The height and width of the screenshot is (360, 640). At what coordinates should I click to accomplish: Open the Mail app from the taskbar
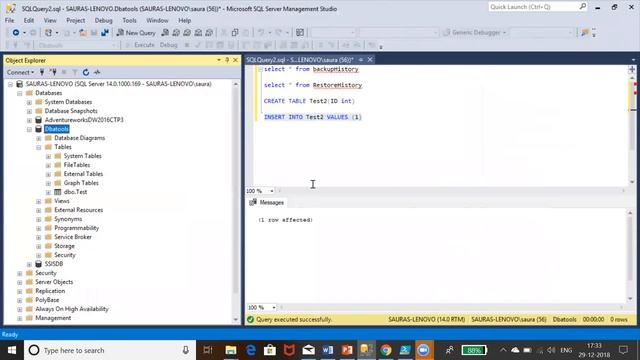tap(309, 350)
